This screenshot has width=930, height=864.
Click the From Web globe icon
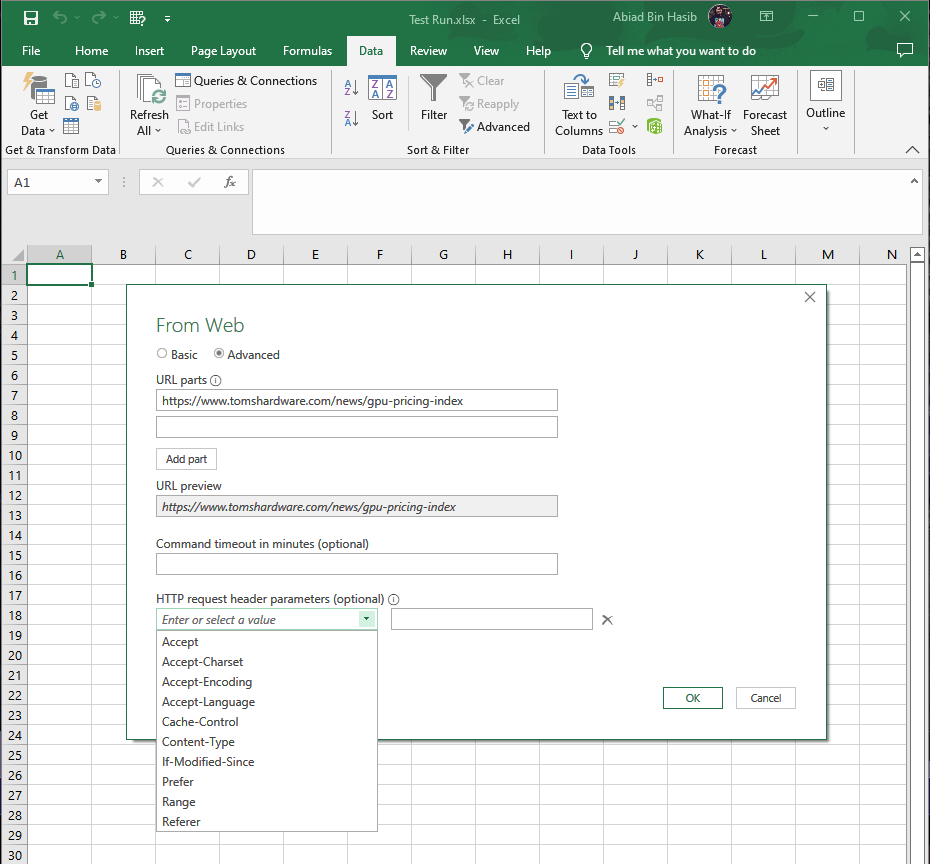click(x=71, y=104)
